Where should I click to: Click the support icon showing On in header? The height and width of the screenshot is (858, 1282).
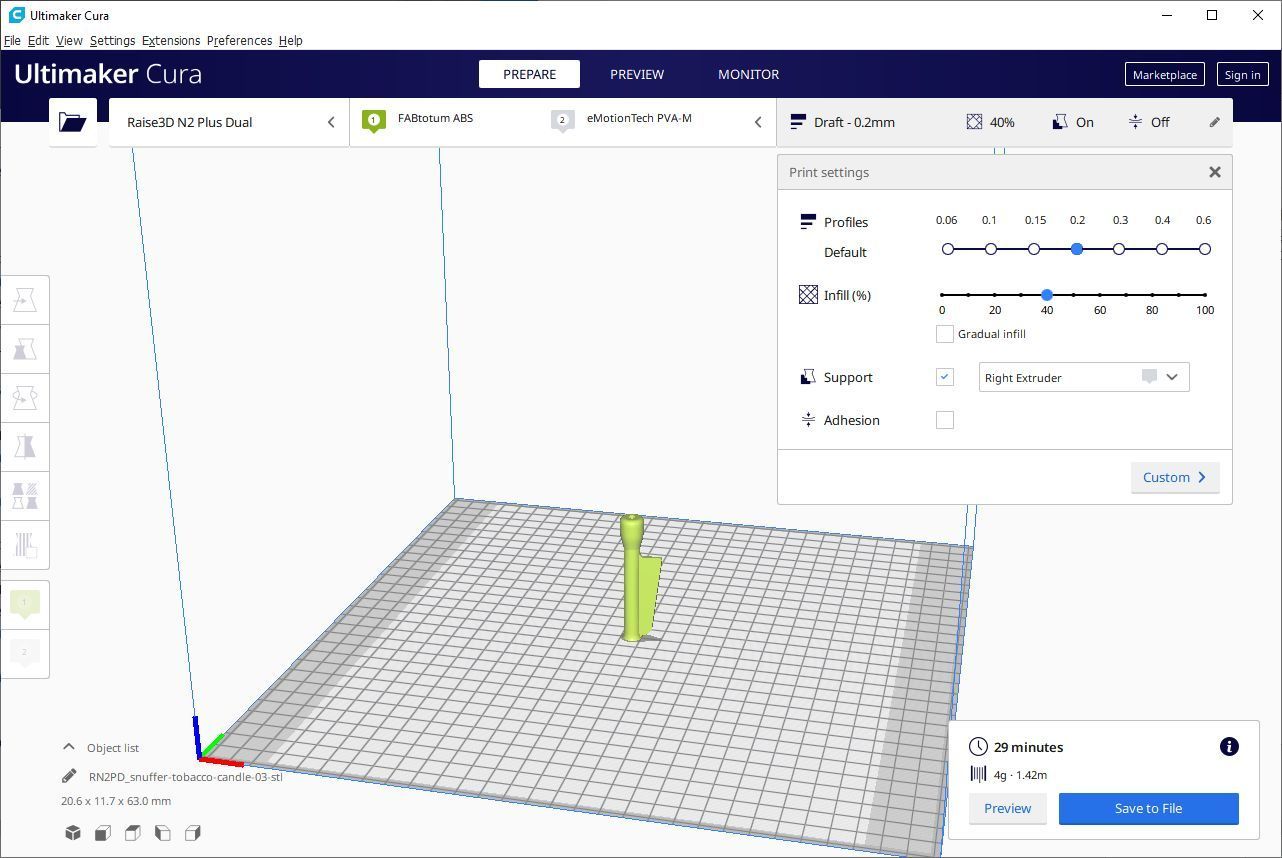tap(1060, 122)
